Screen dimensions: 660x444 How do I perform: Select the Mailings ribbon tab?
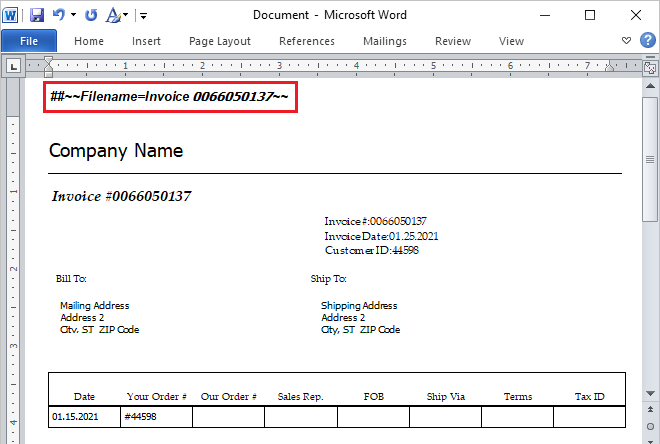(384, 41)
